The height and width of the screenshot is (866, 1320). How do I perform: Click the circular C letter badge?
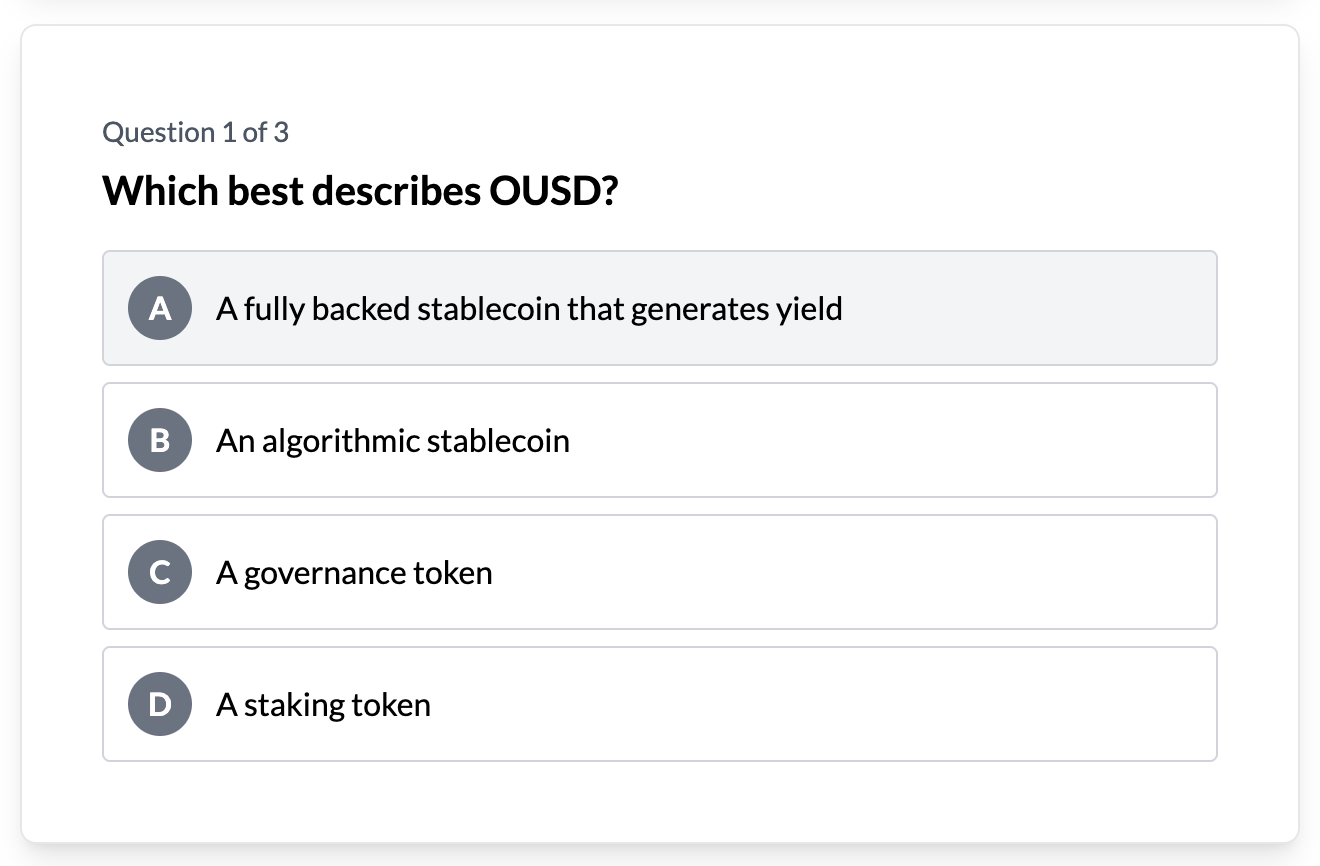pos(160,572)
